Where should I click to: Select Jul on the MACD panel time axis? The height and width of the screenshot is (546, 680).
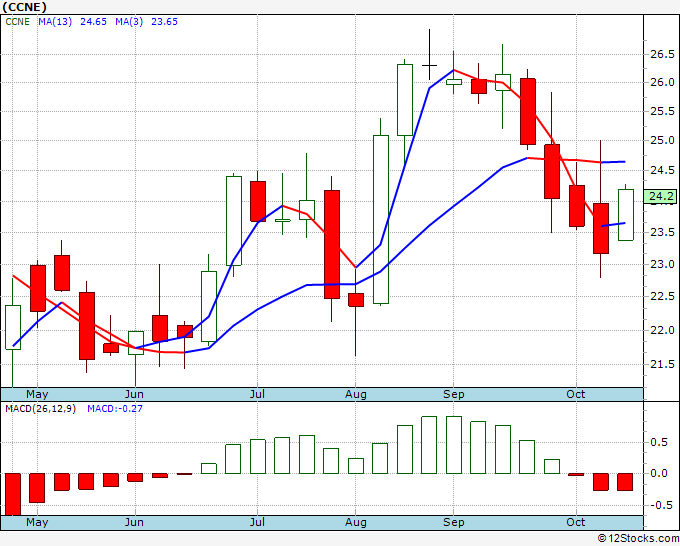[257, 522]
